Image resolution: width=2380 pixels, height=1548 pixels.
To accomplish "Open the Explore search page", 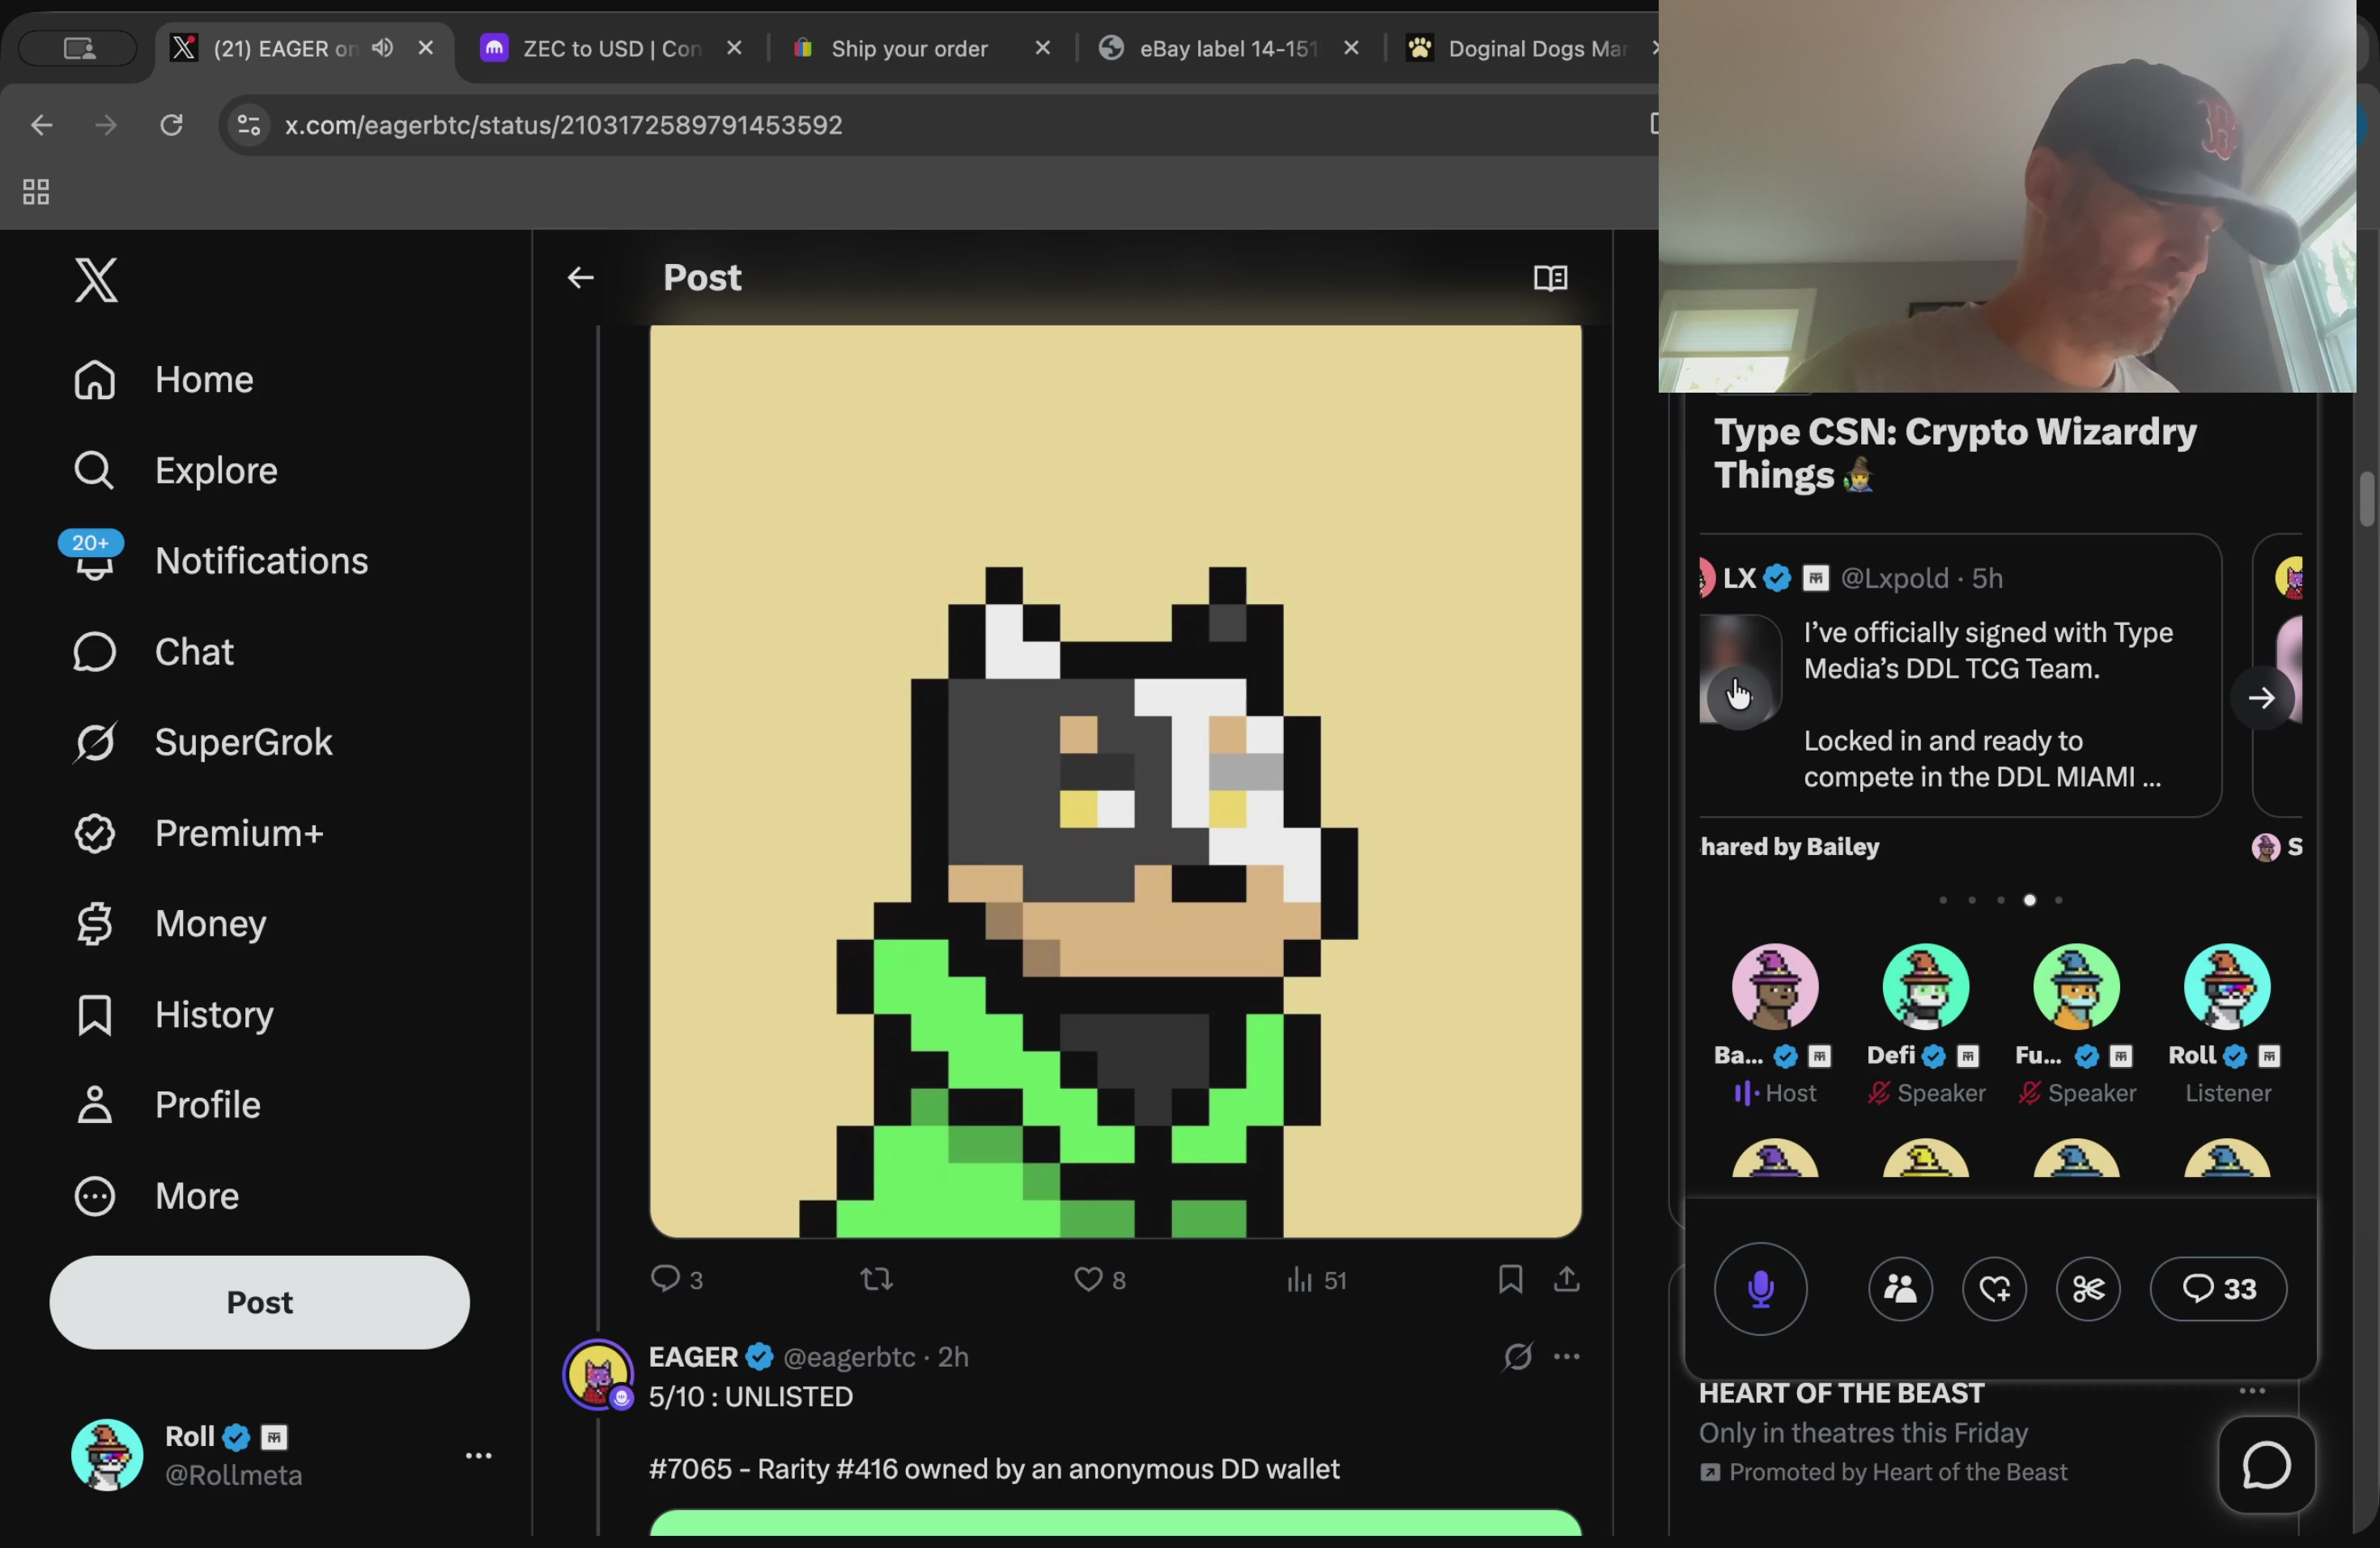I will click(x=175, y=470).
